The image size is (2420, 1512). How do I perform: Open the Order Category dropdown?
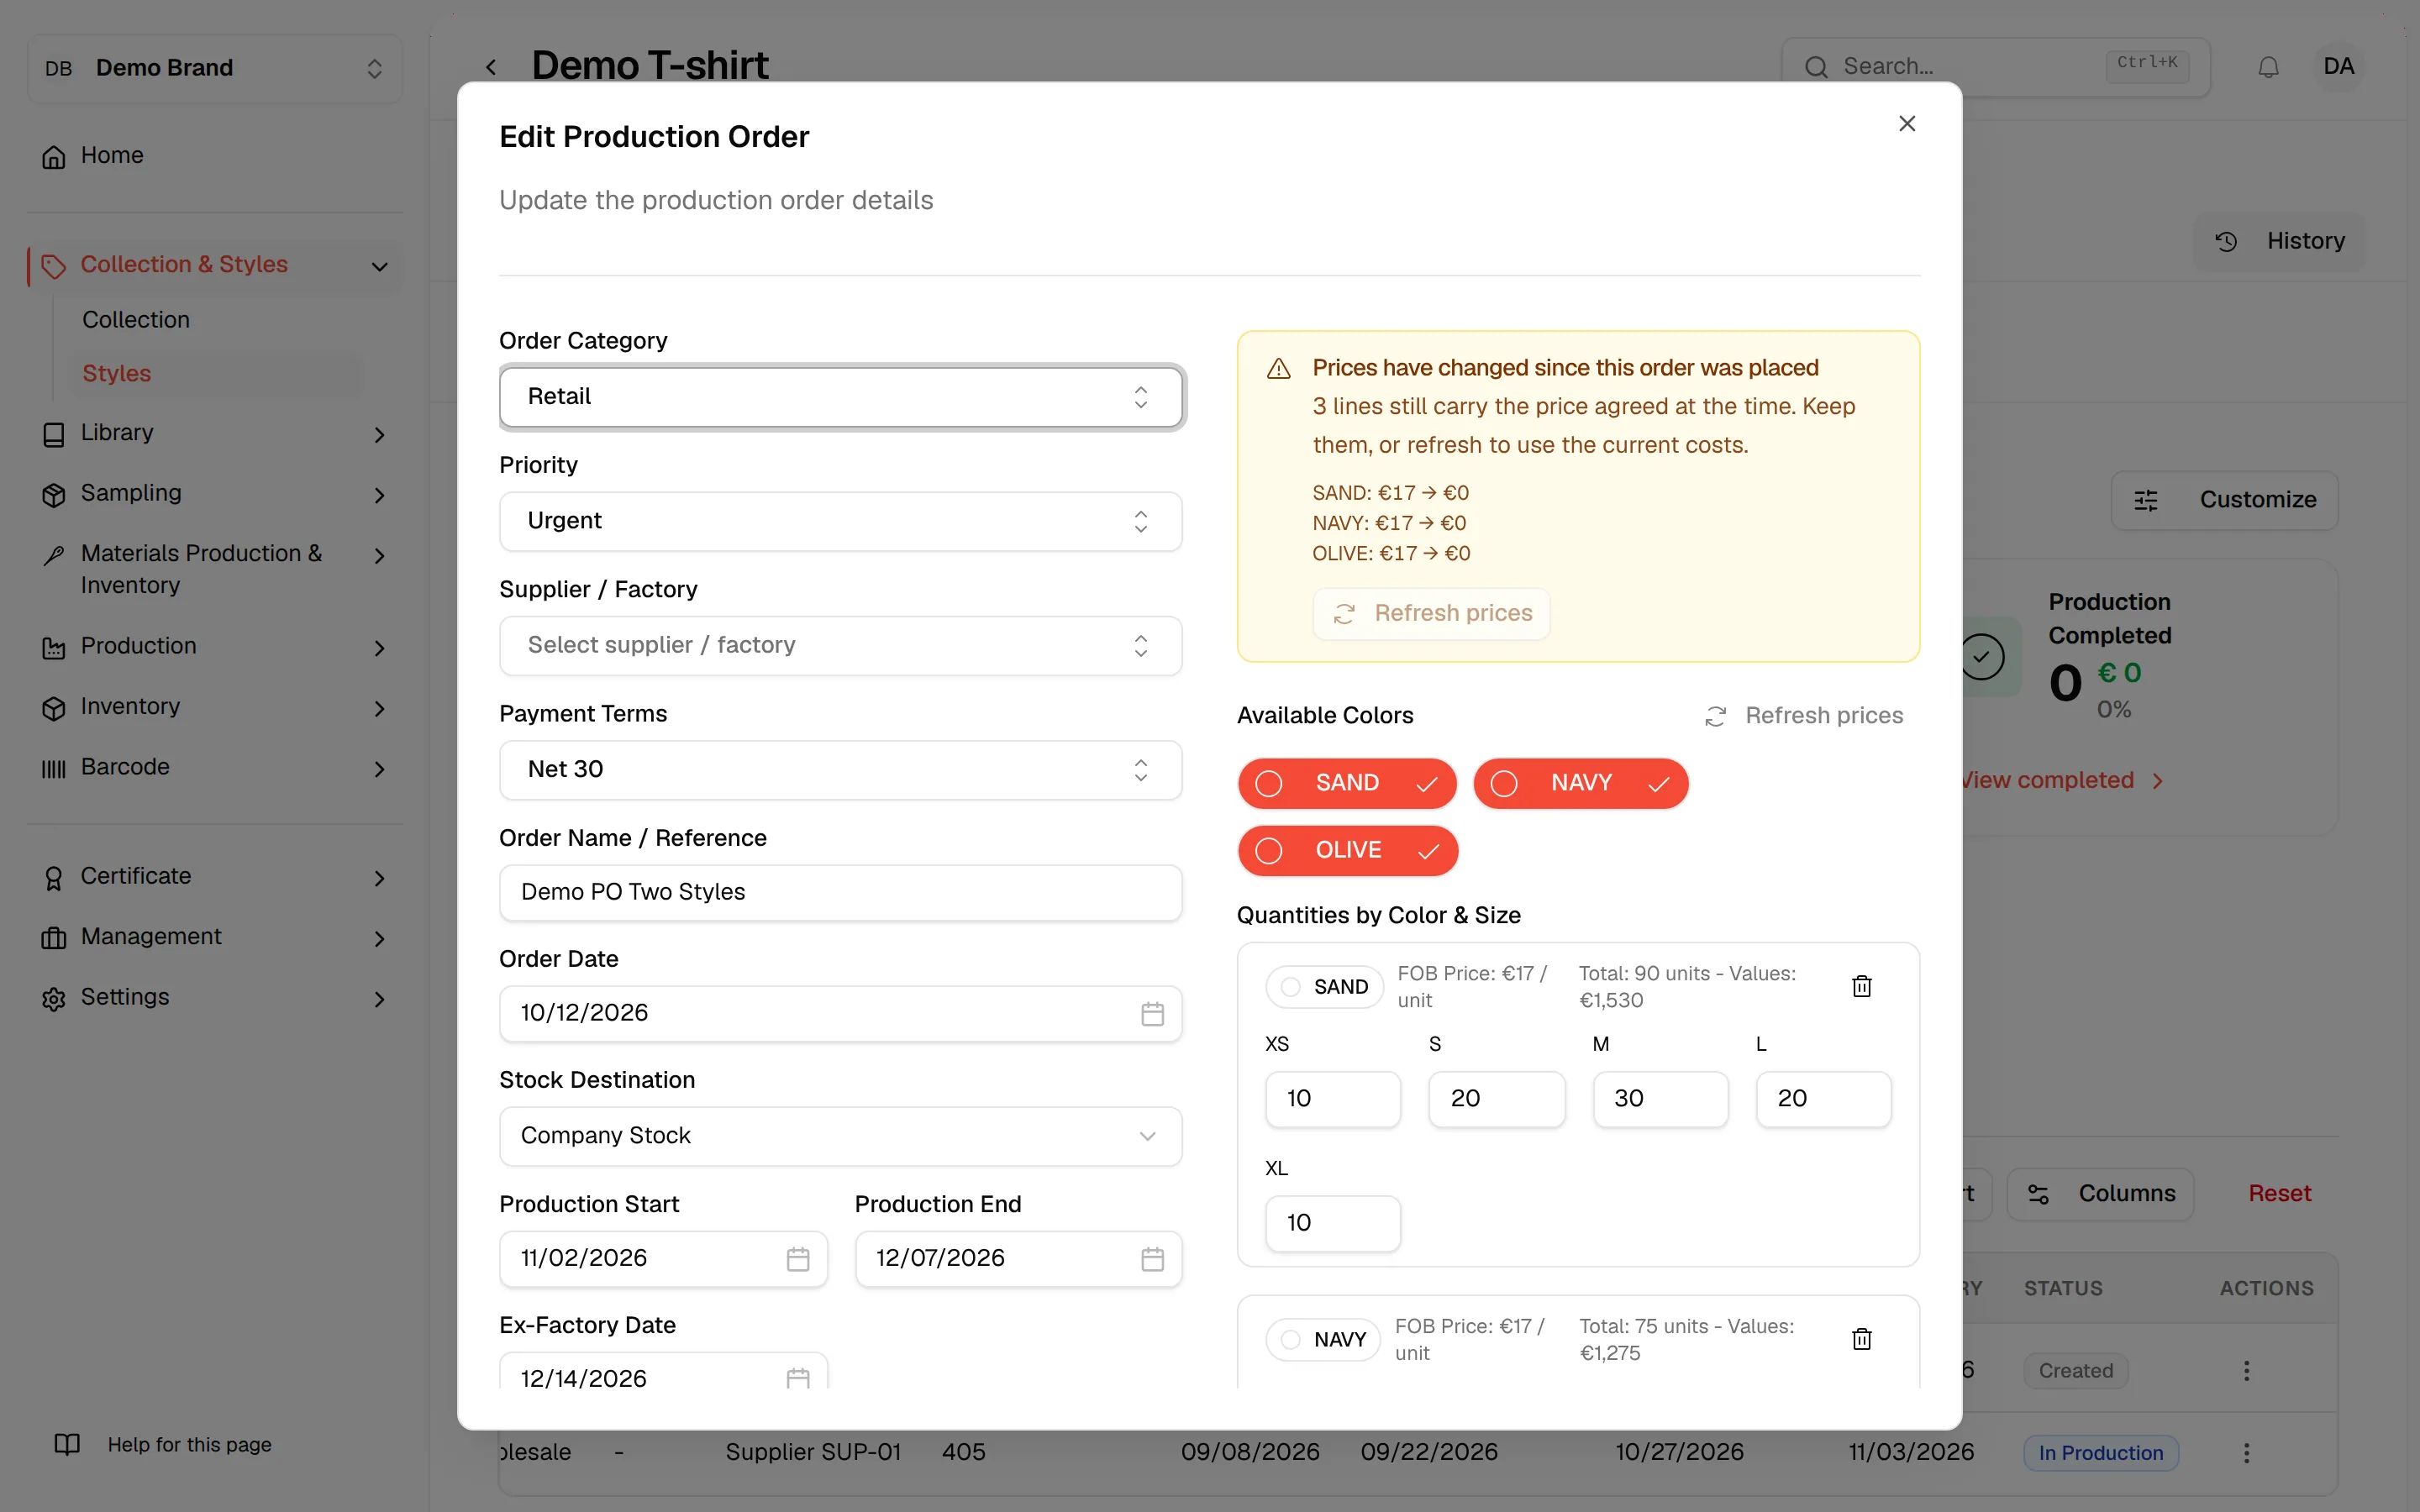[840, 397]
